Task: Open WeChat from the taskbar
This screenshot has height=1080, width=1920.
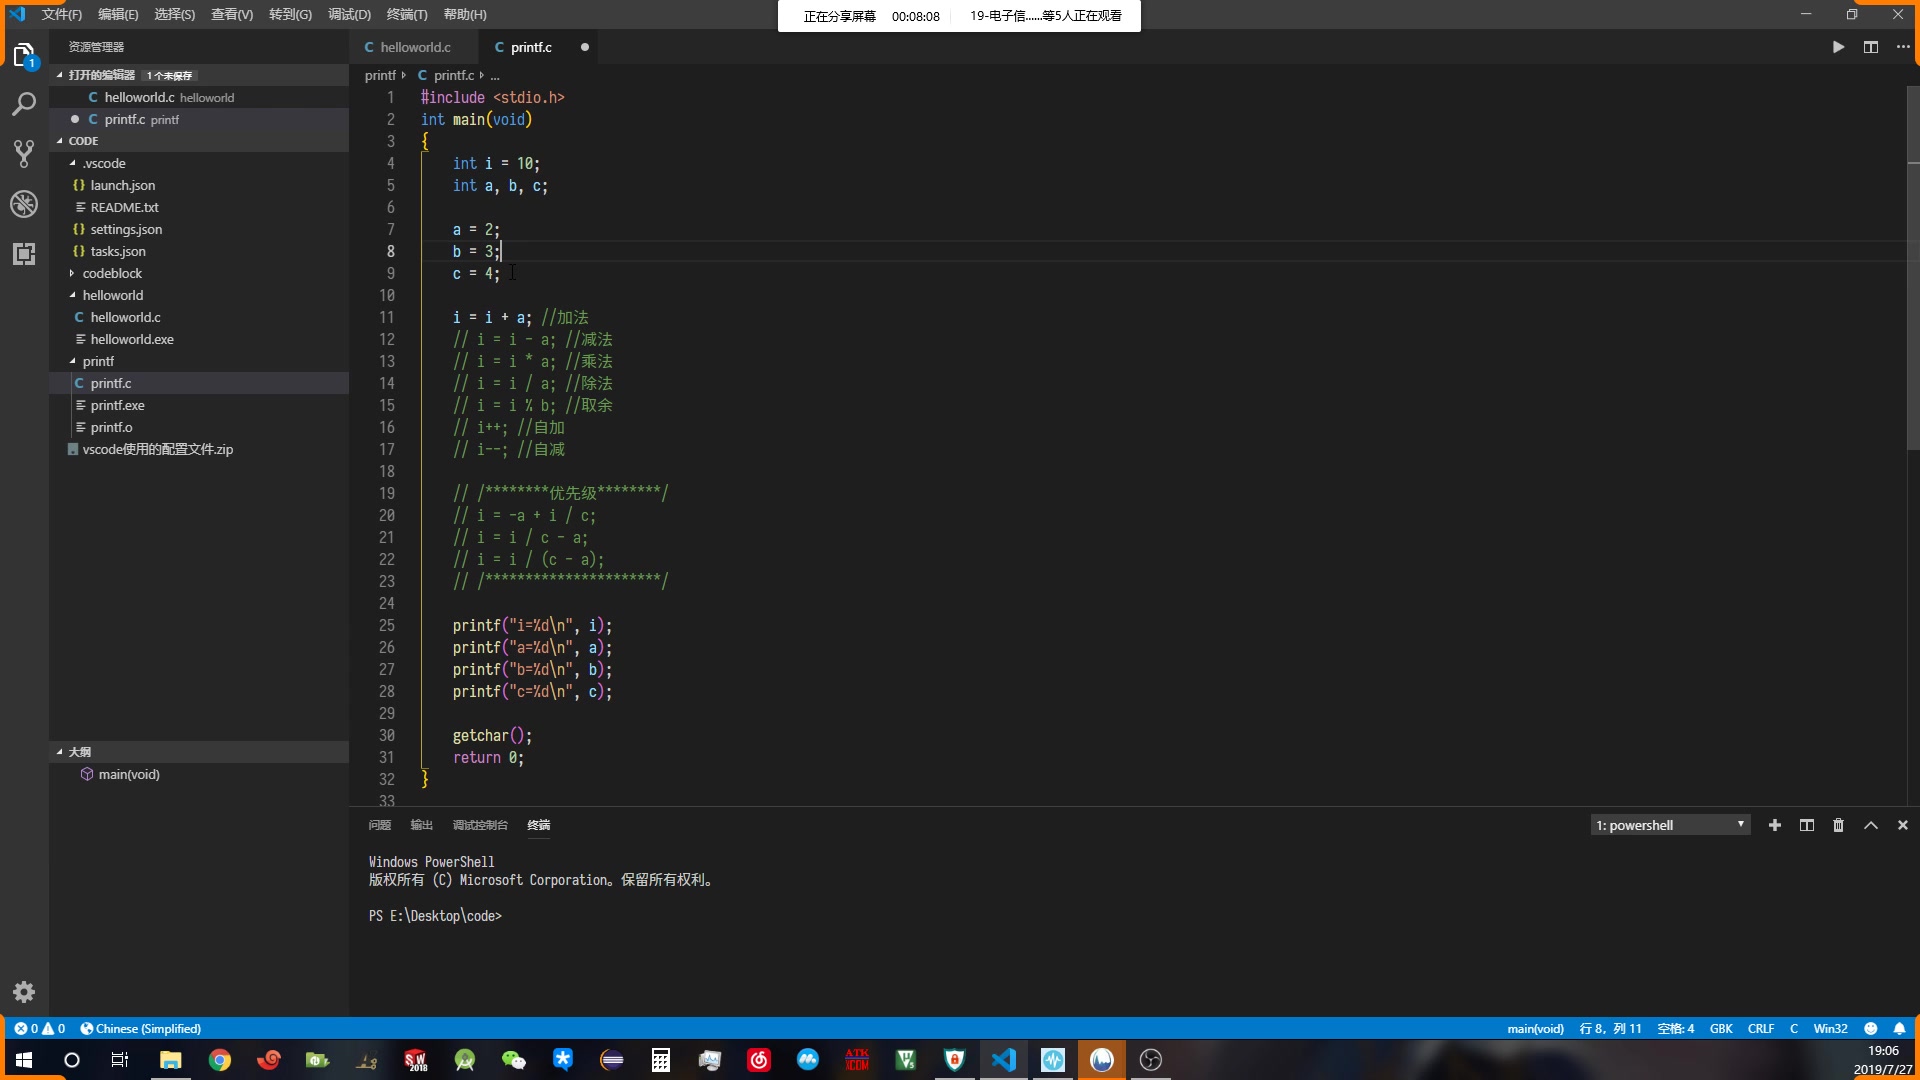Action: (514, 1060)
